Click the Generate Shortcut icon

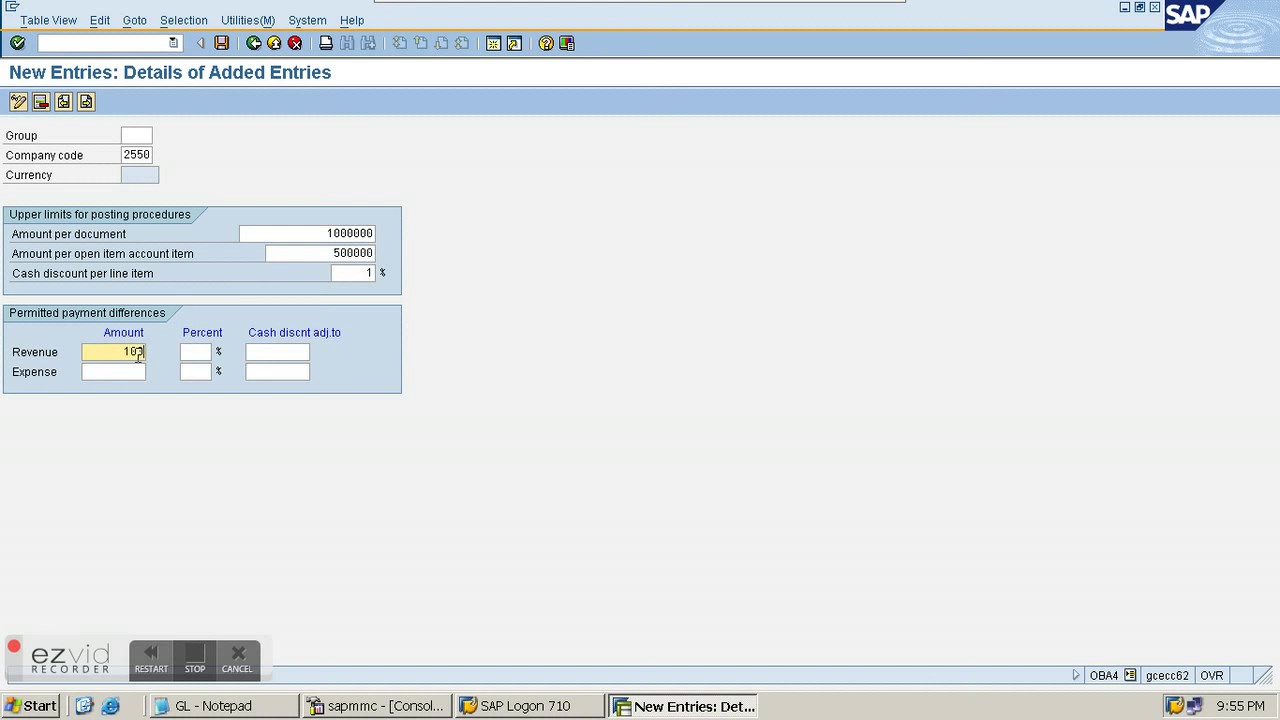(514, 43)
